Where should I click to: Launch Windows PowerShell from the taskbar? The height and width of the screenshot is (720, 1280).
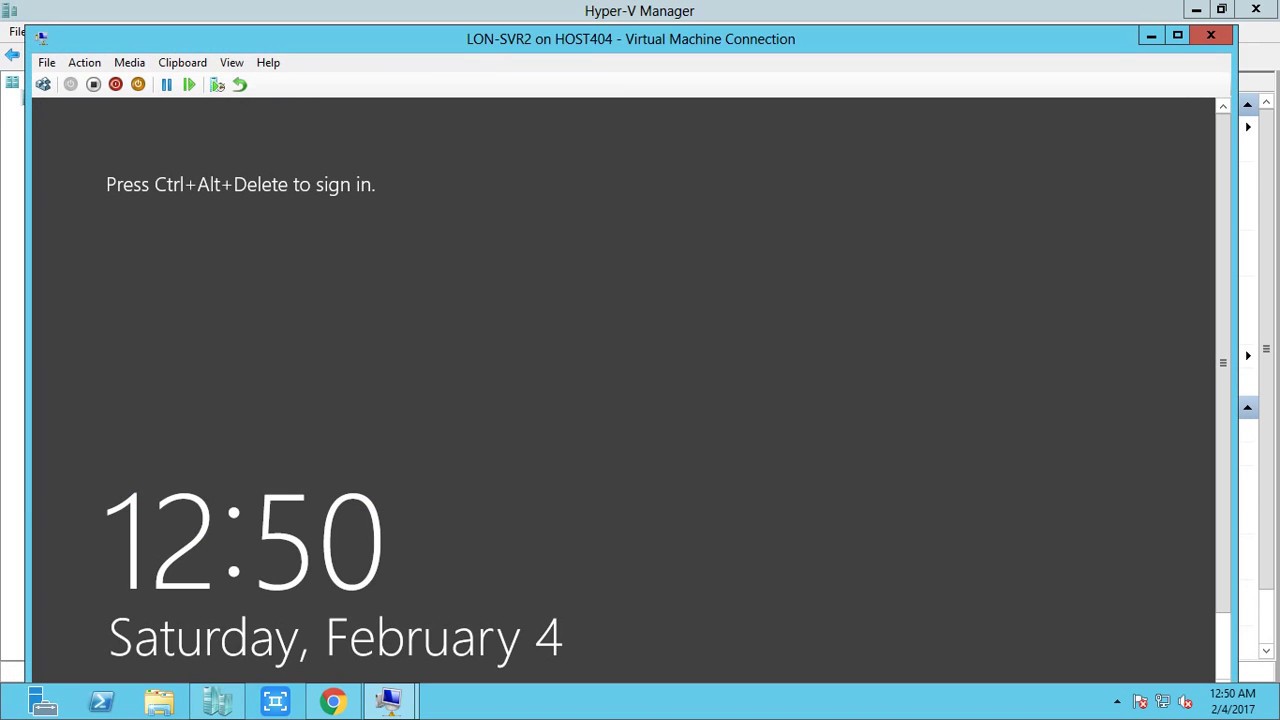pos(101,701)
